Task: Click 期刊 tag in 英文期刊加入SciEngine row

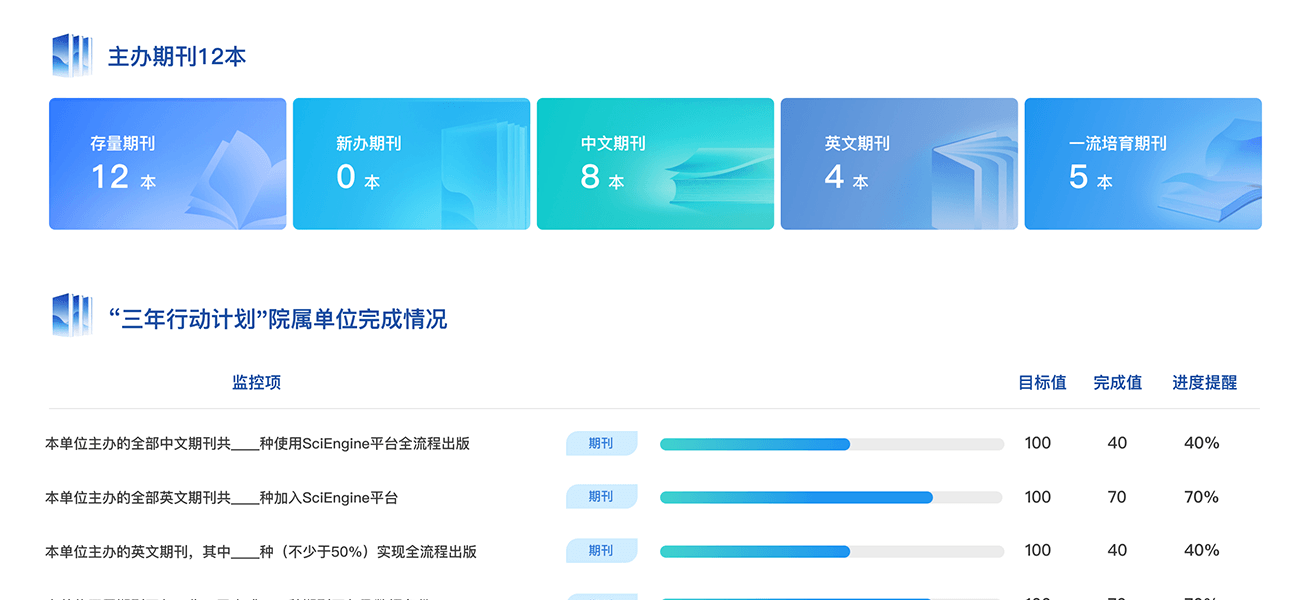Action: tap(601, 497)
